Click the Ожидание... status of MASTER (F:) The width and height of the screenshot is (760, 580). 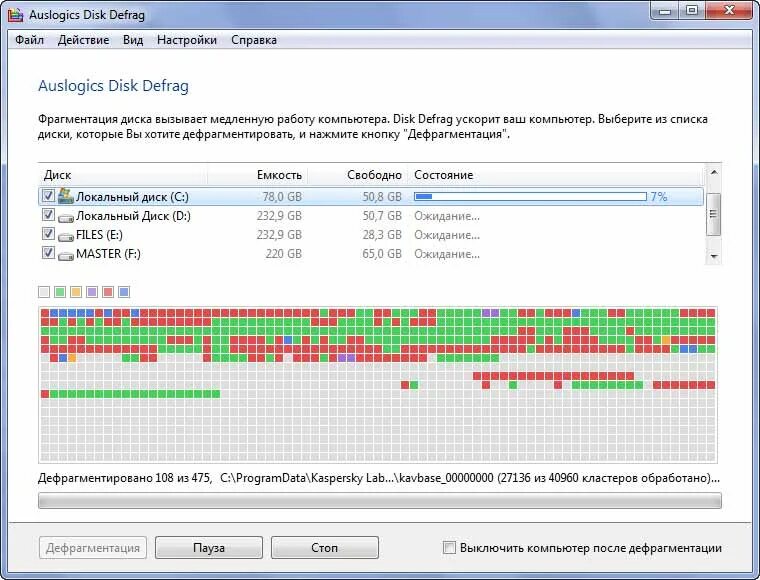click(x=447, y=253)
